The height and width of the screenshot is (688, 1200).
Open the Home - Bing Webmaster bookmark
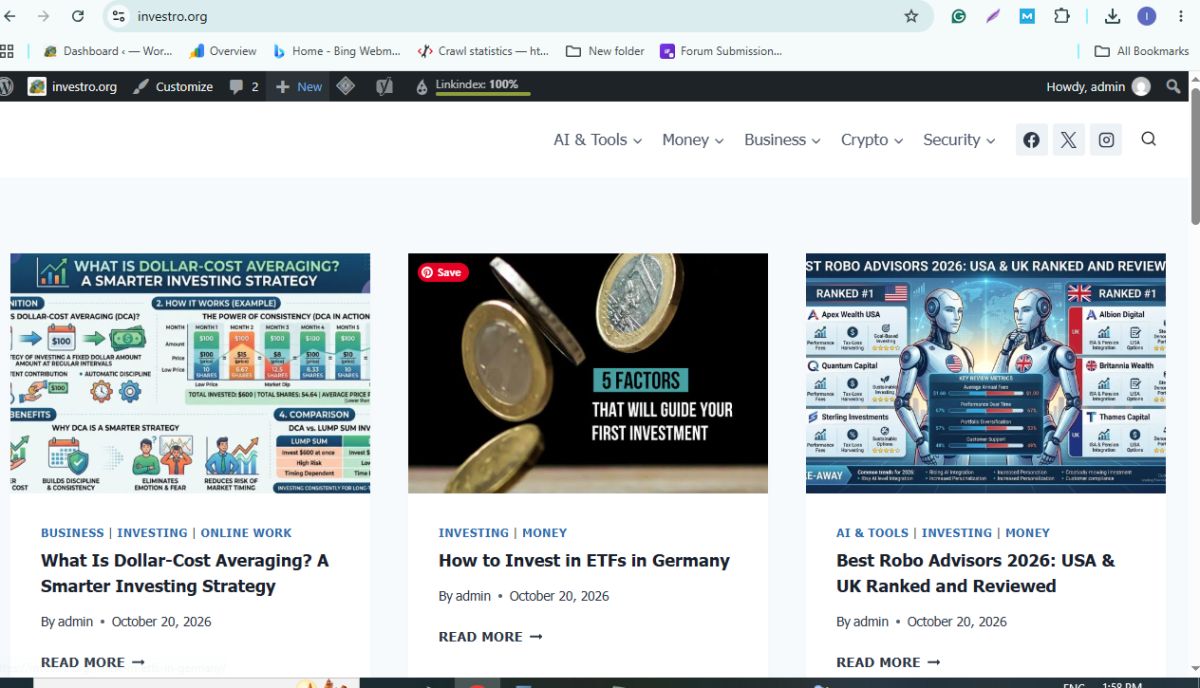tap(336, 51)
